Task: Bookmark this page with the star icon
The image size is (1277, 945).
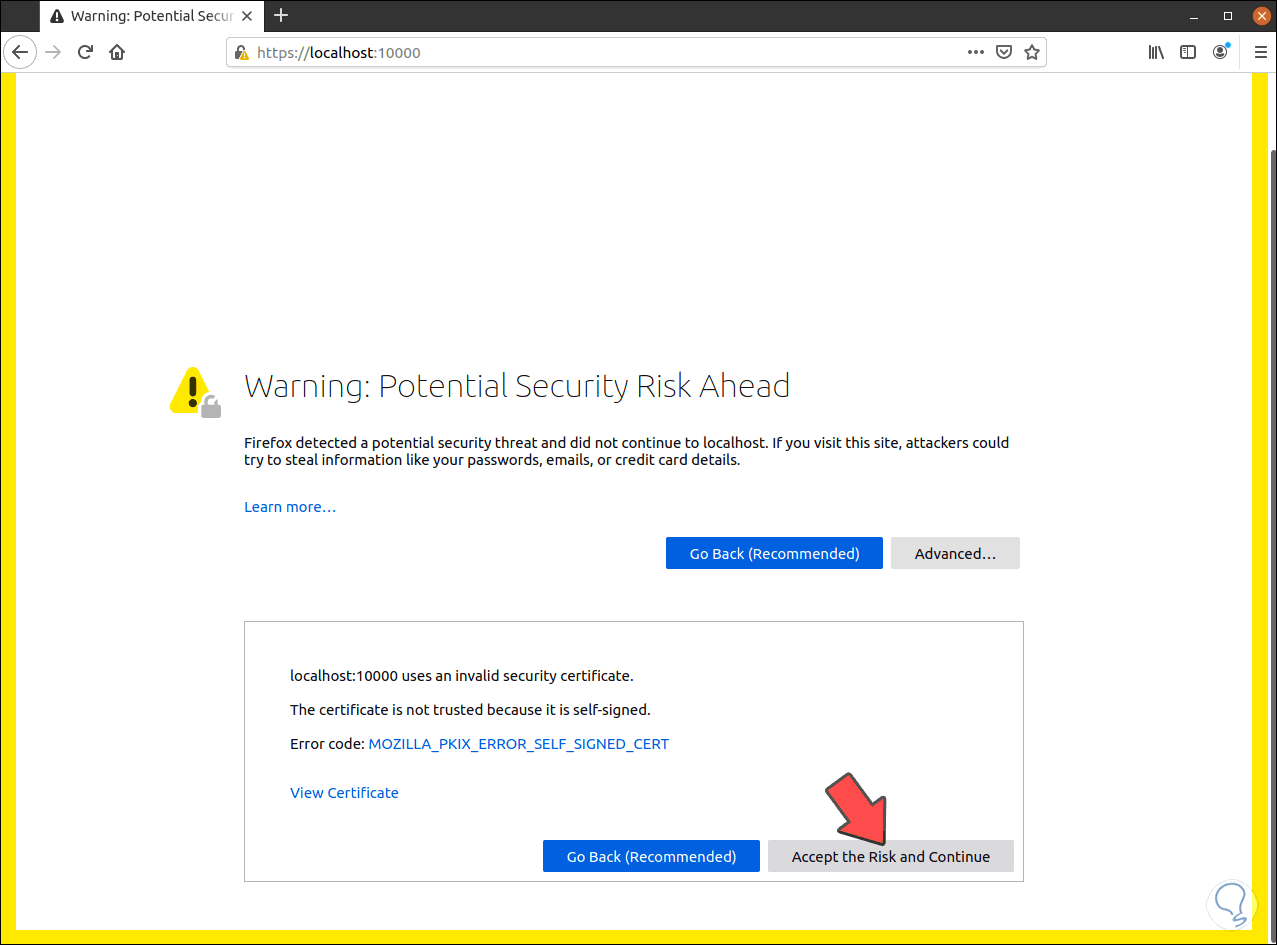Action: pyautogui.click(x=1032, y=52)
